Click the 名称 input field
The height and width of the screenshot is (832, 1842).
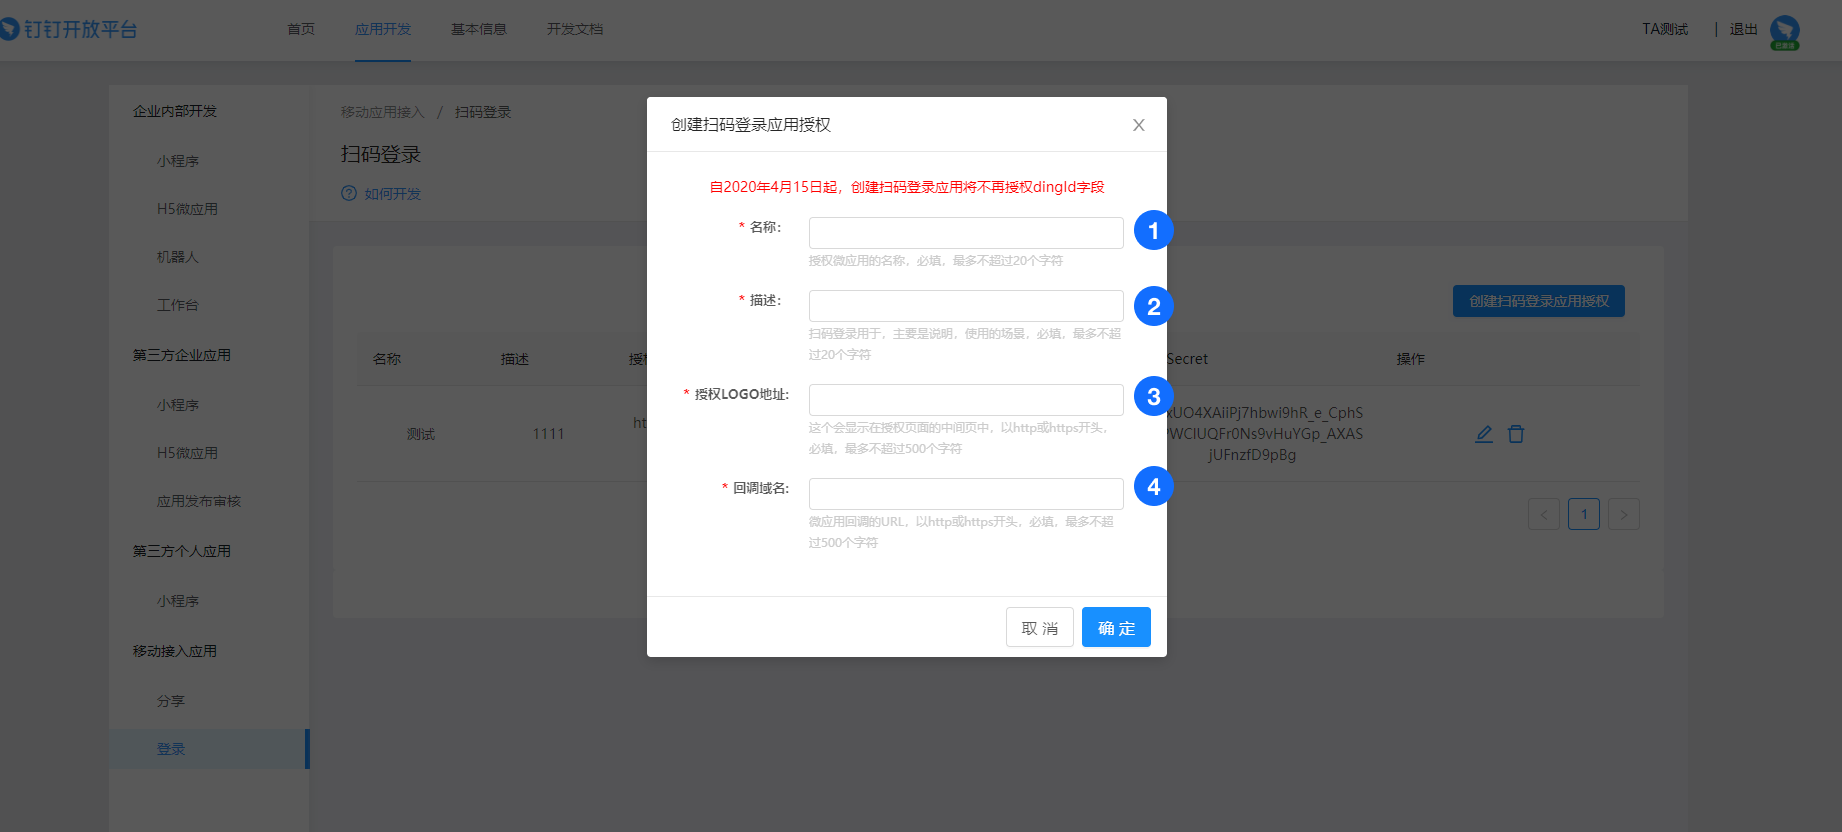coord(965,233)
